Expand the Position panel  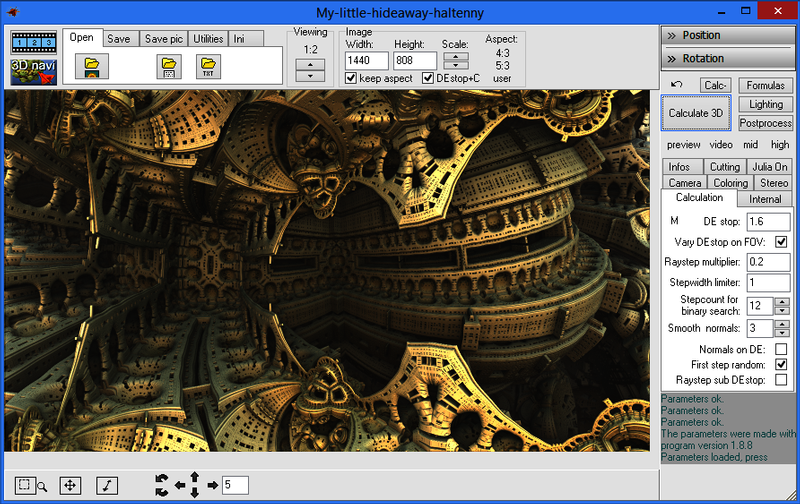tap(728, 35)
